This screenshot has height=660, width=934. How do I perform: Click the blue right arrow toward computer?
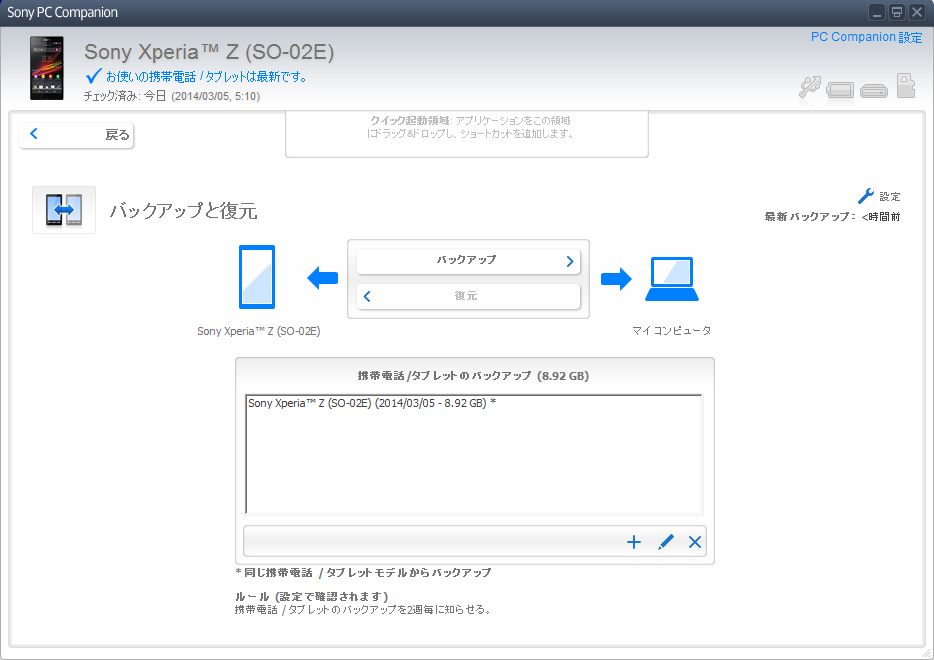click(x=616, y=278)
